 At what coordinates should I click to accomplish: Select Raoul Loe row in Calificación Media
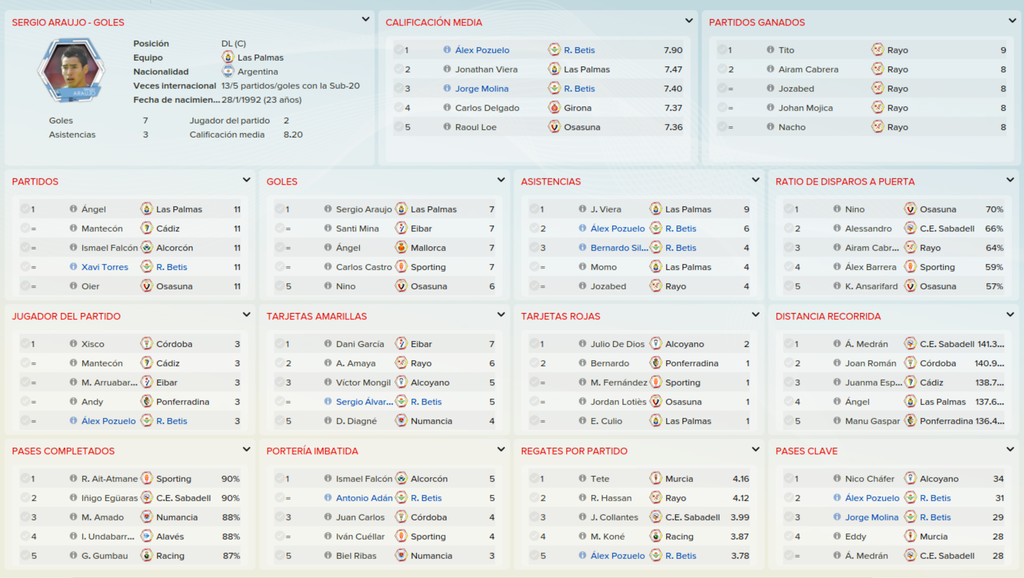538,127
